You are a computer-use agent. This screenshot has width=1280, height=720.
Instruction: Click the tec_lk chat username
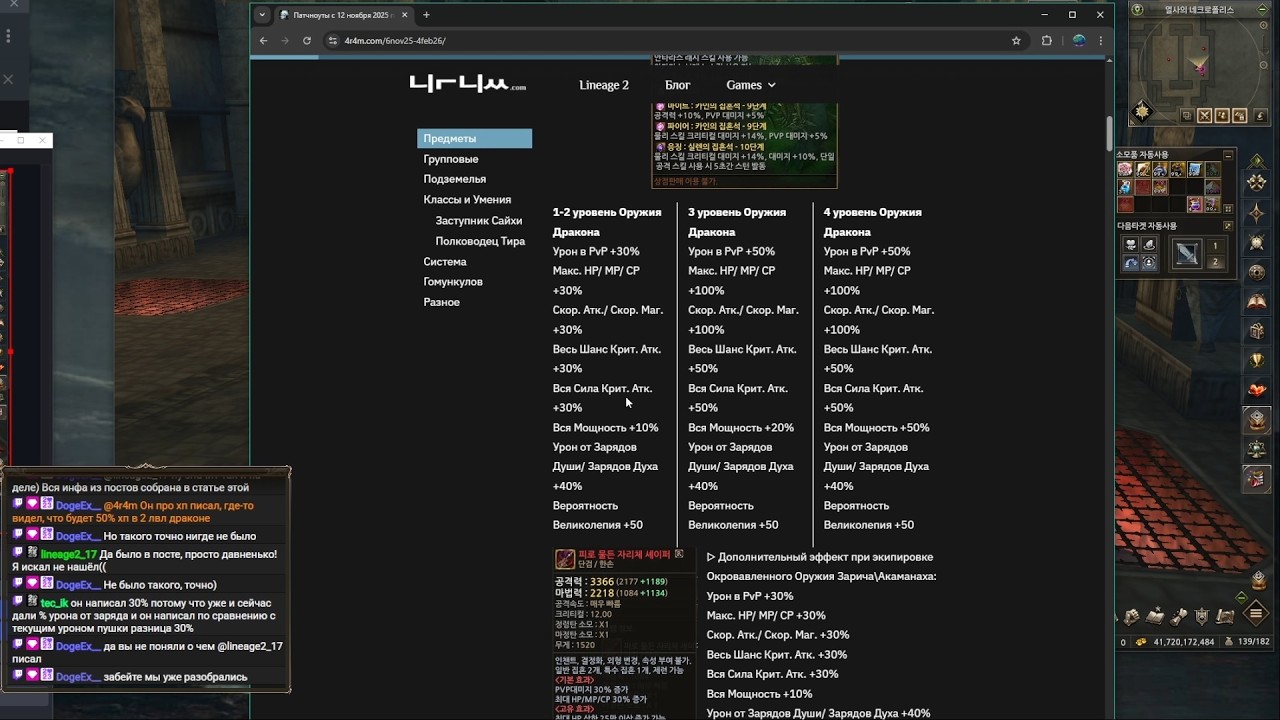pos(54,603)
